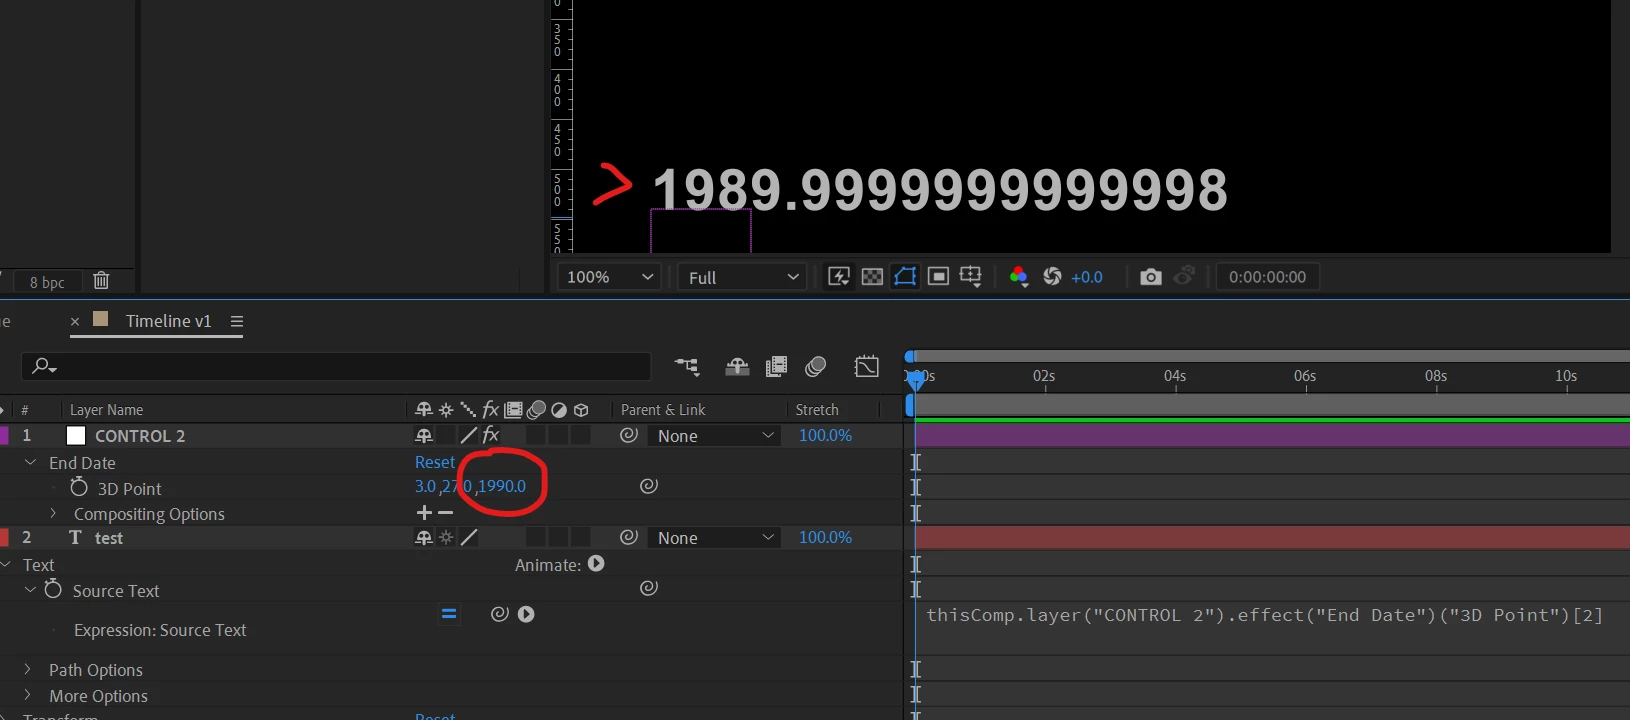The image size is (1630, 720).
Task: Toggle the Source Text stopwatch
Action: pyautogui.click(x=53, y=590)
